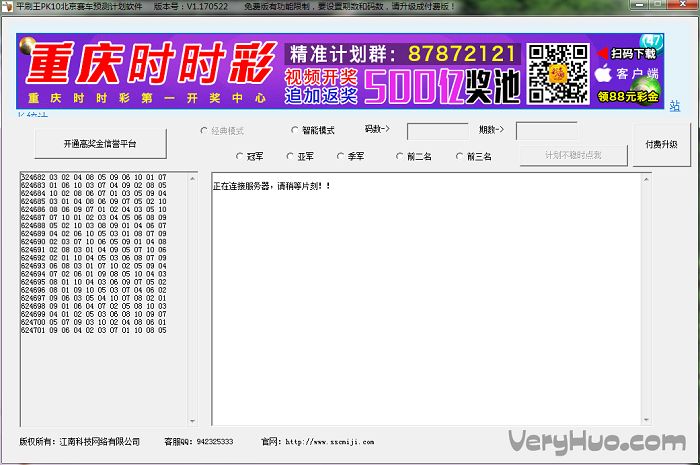Screen dimensions: 700x465
Task: Click the red 扫码下载 arrow in the banner
Action: click(603, 54)
